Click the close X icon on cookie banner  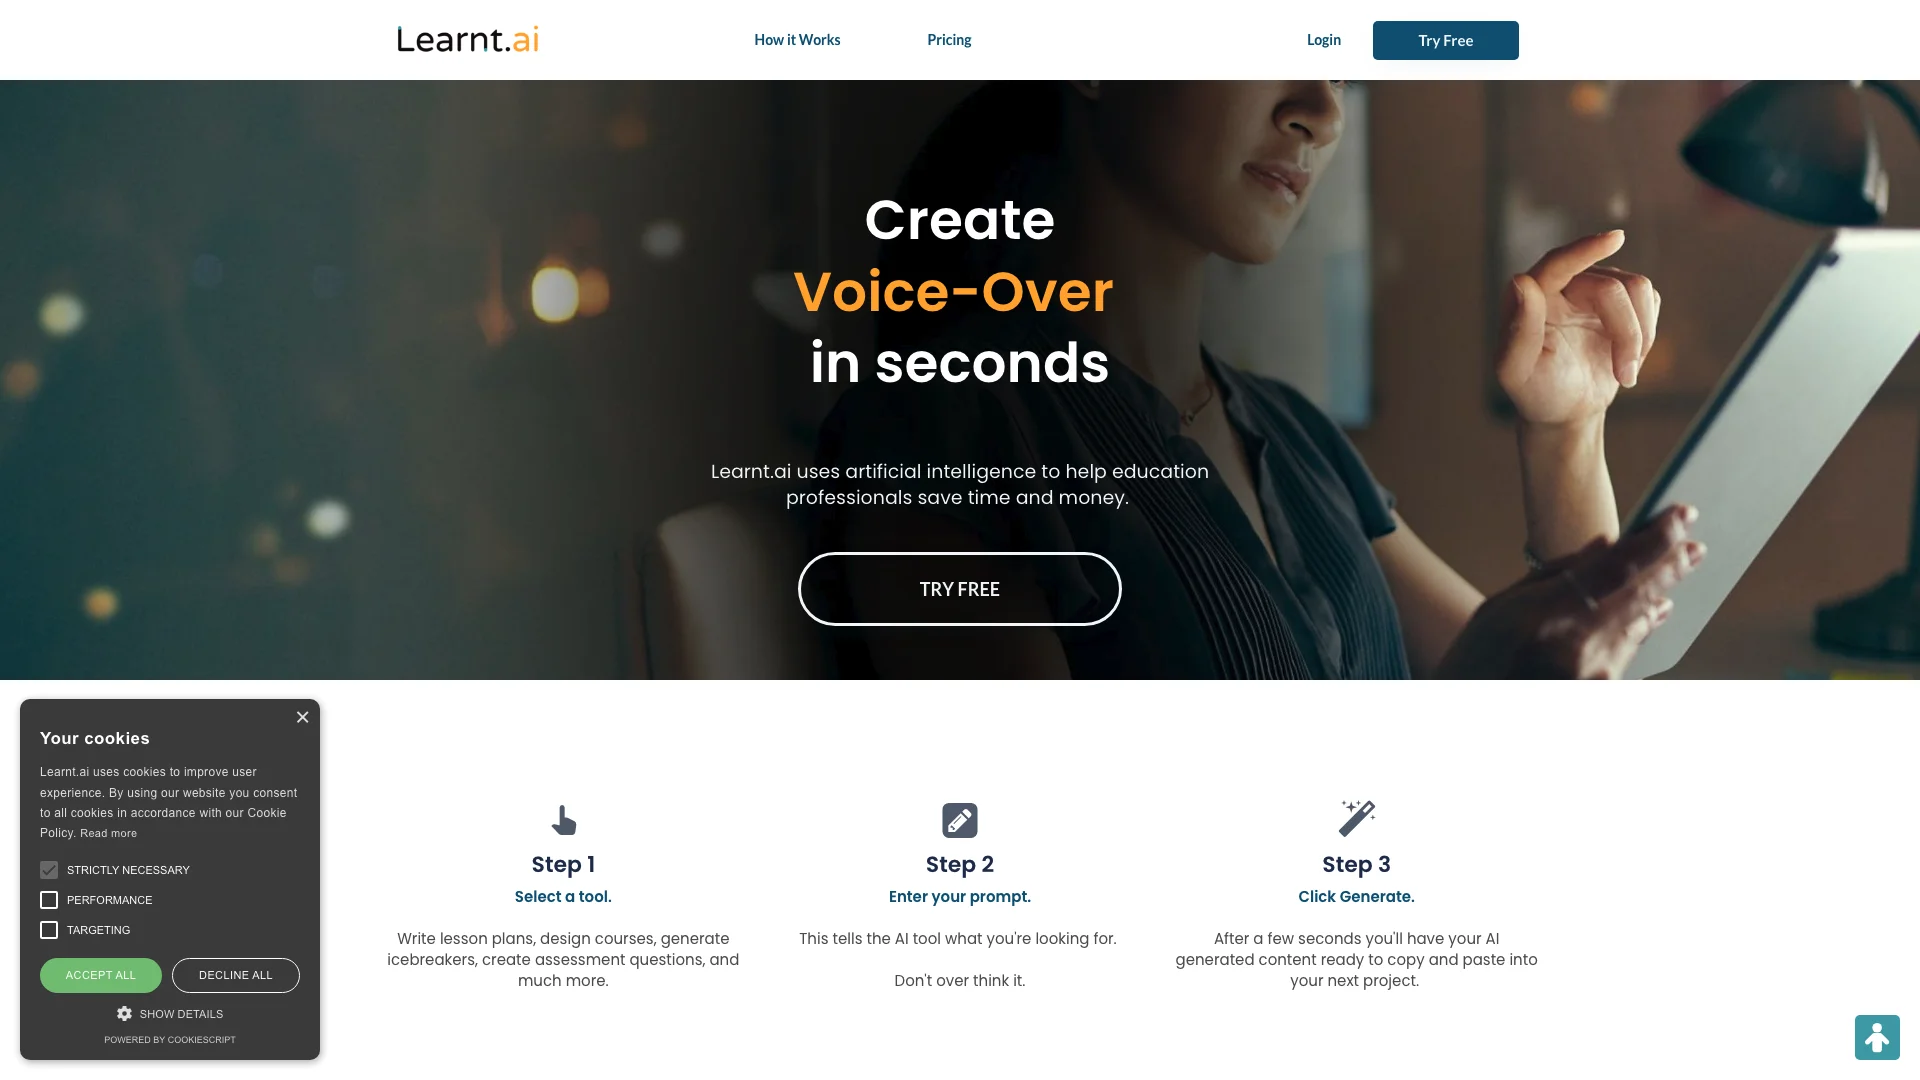(301, 717)
